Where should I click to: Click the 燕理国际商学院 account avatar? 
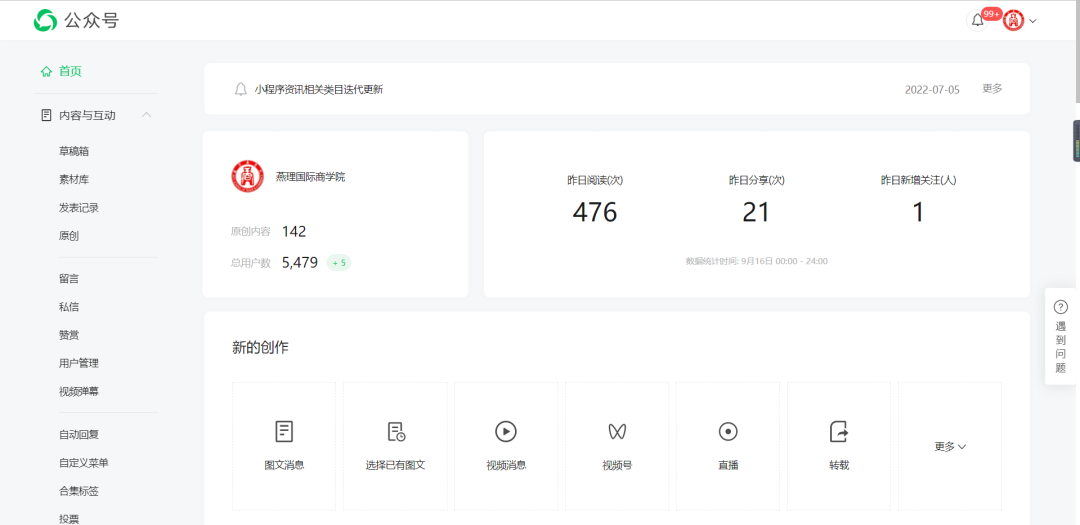[x=247, y=176]
